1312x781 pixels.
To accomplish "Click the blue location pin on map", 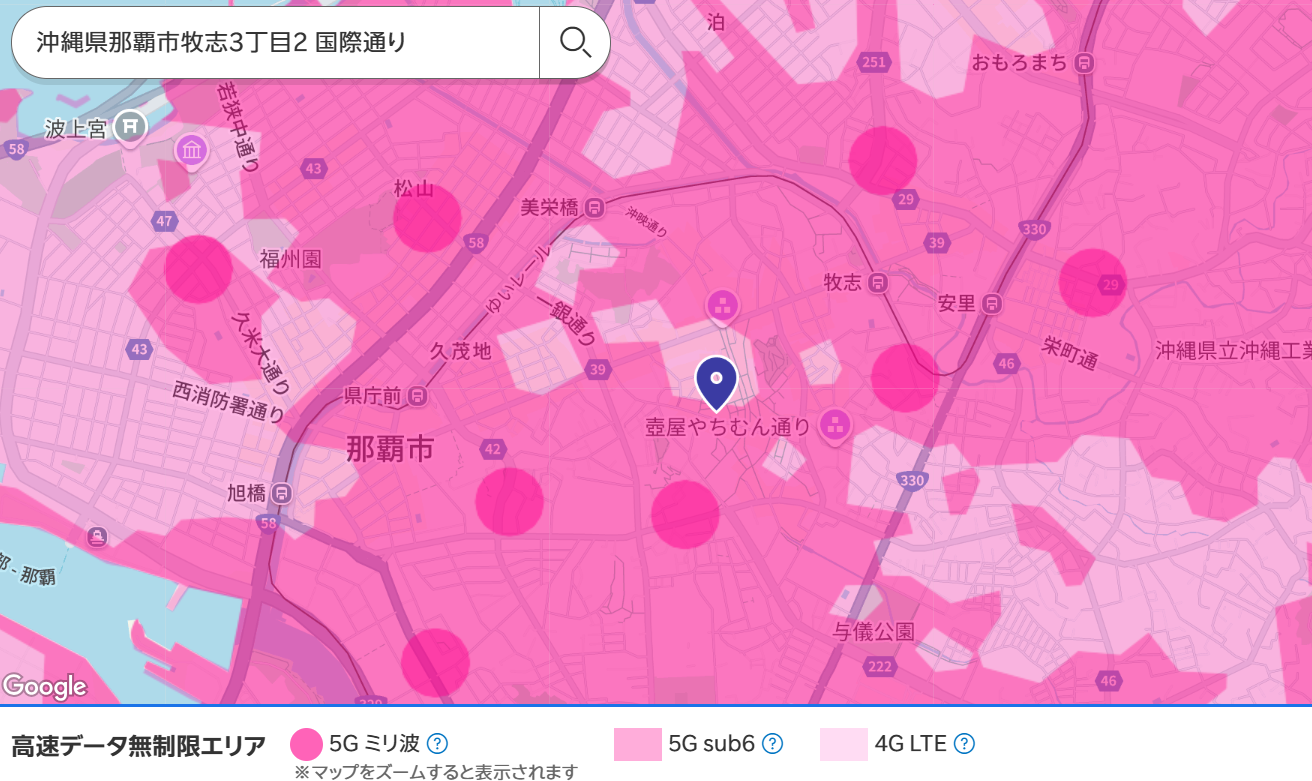I will [716, 381].
